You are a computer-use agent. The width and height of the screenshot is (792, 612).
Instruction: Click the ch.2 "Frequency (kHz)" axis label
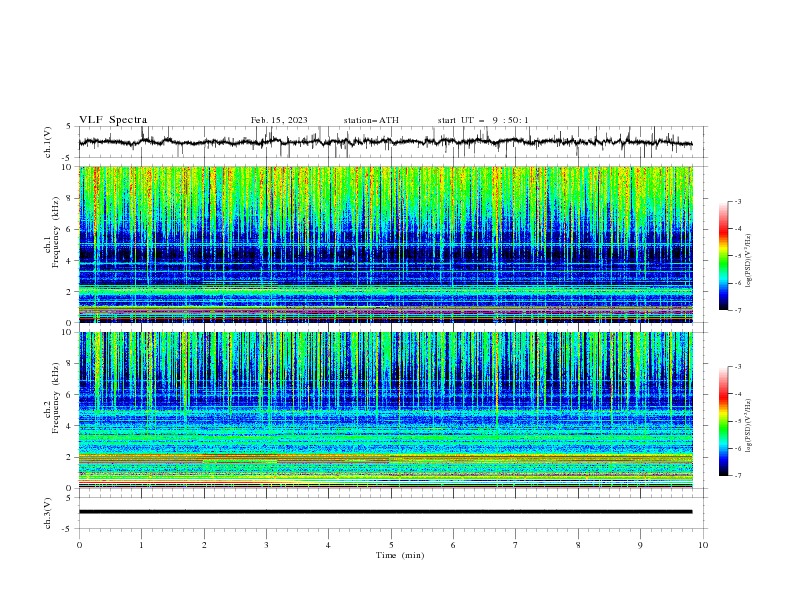(x=56, y=398)
